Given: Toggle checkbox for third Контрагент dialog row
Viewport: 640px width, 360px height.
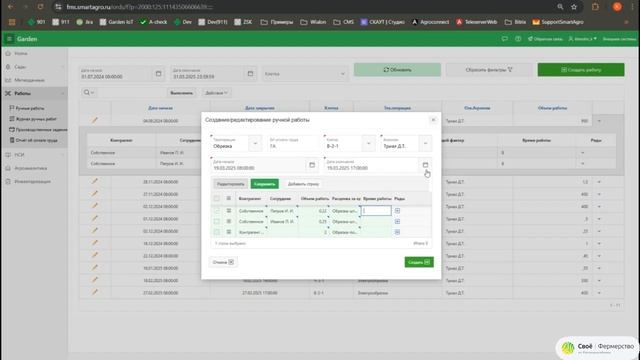Looking at the screenshot, I should 216,232.
